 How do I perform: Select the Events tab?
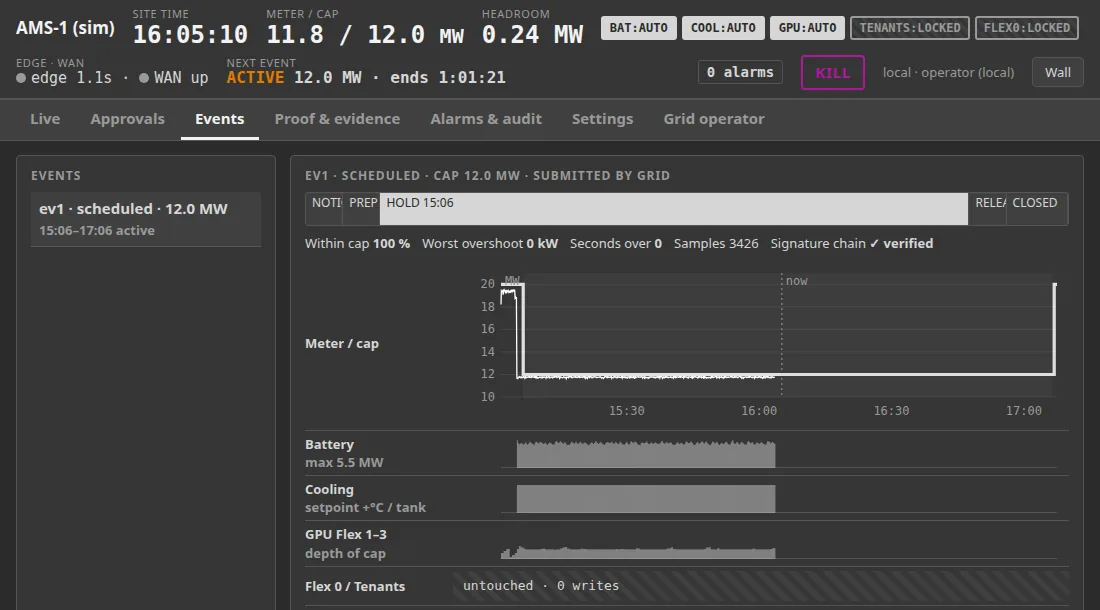point(220,119)
